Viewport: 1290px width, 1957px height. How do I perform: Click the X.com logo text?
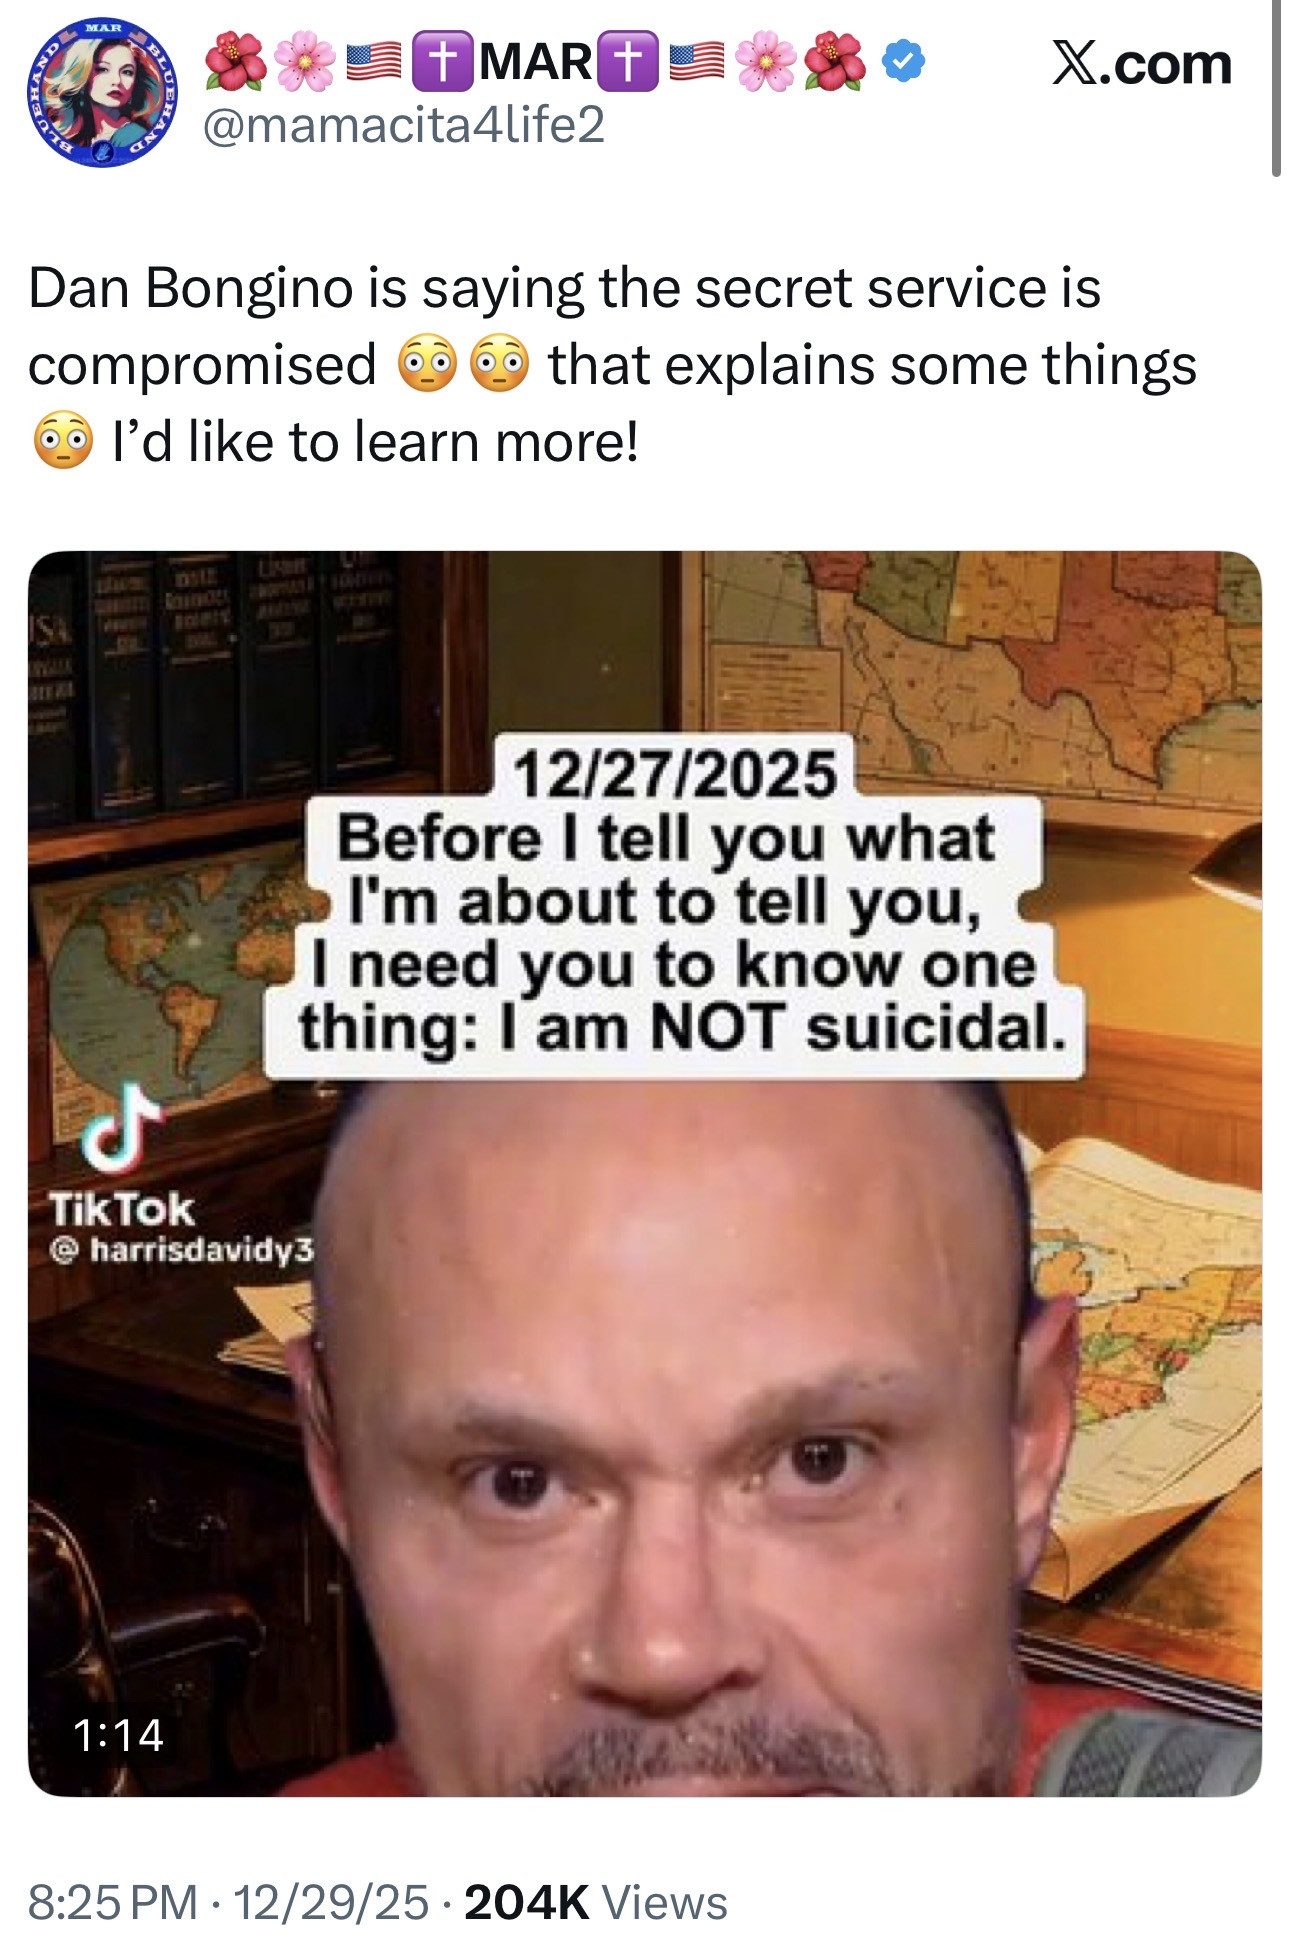tap(1141, 64)
